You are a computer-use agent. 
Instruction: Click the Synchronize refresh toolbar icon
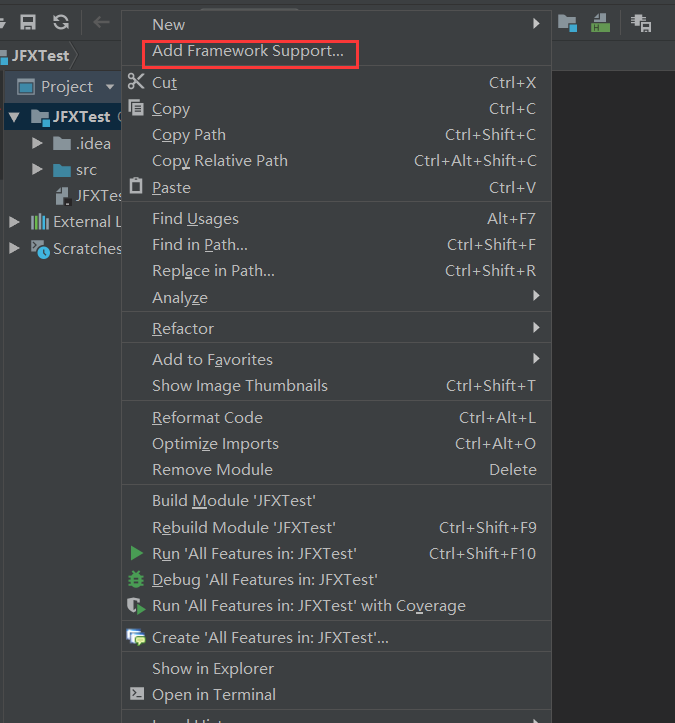[x=61, y=22]
